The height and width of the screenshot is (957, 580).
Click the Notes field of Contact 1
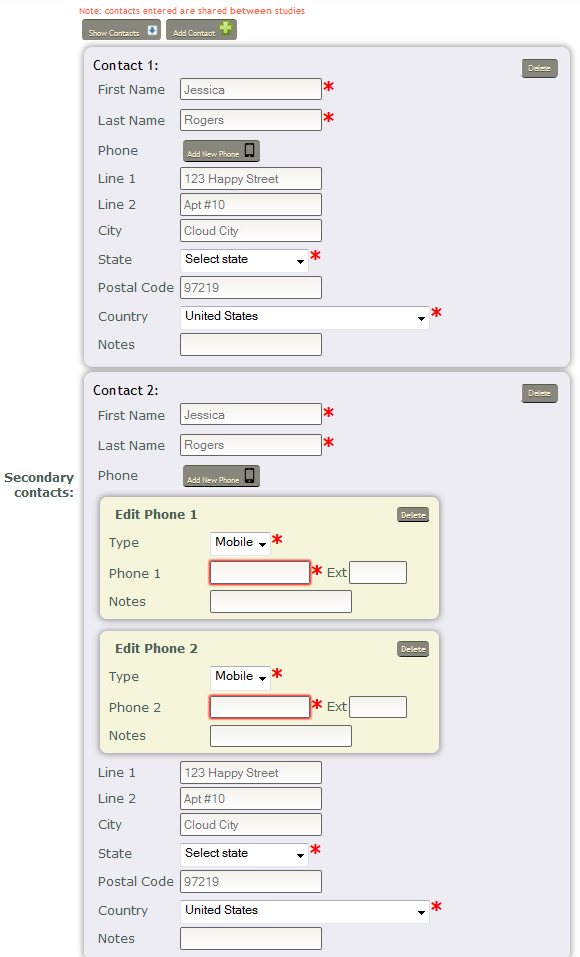click(250, 344)
